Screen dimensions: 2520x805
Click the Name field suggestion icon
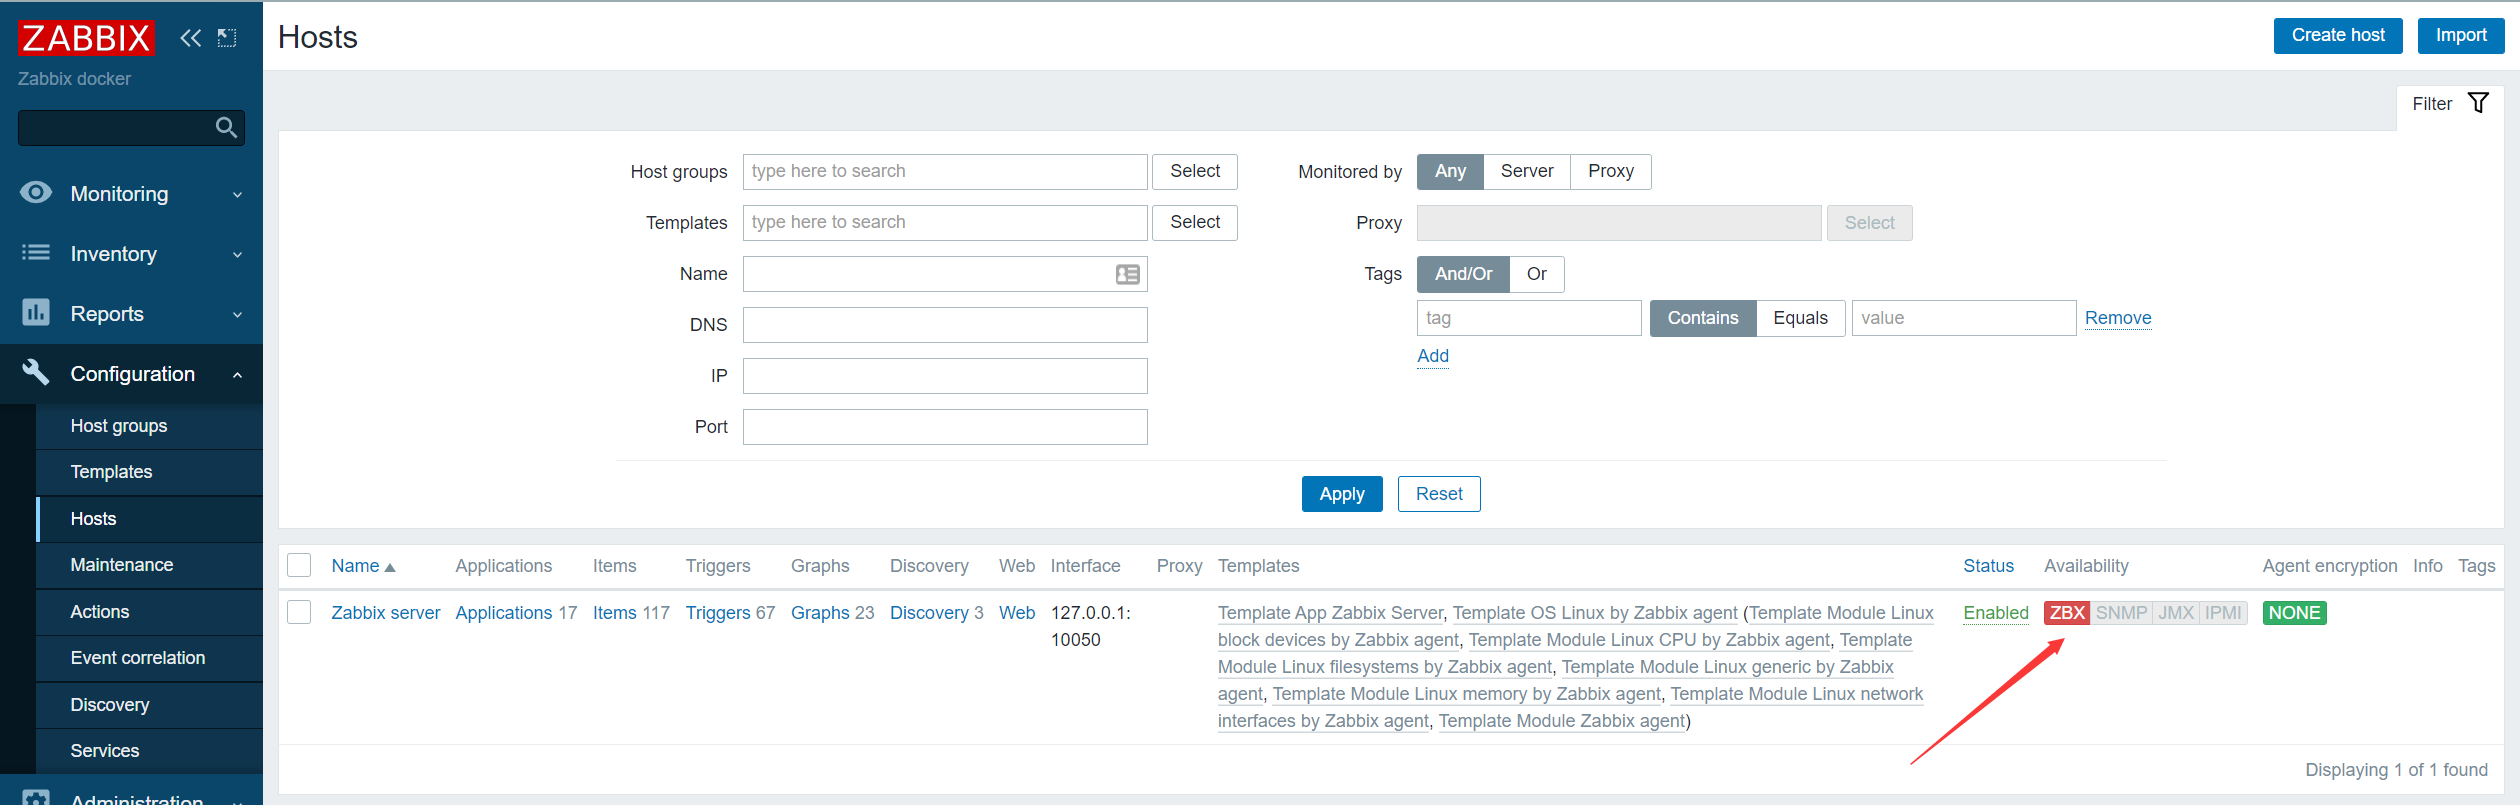tap(1127, 274)
